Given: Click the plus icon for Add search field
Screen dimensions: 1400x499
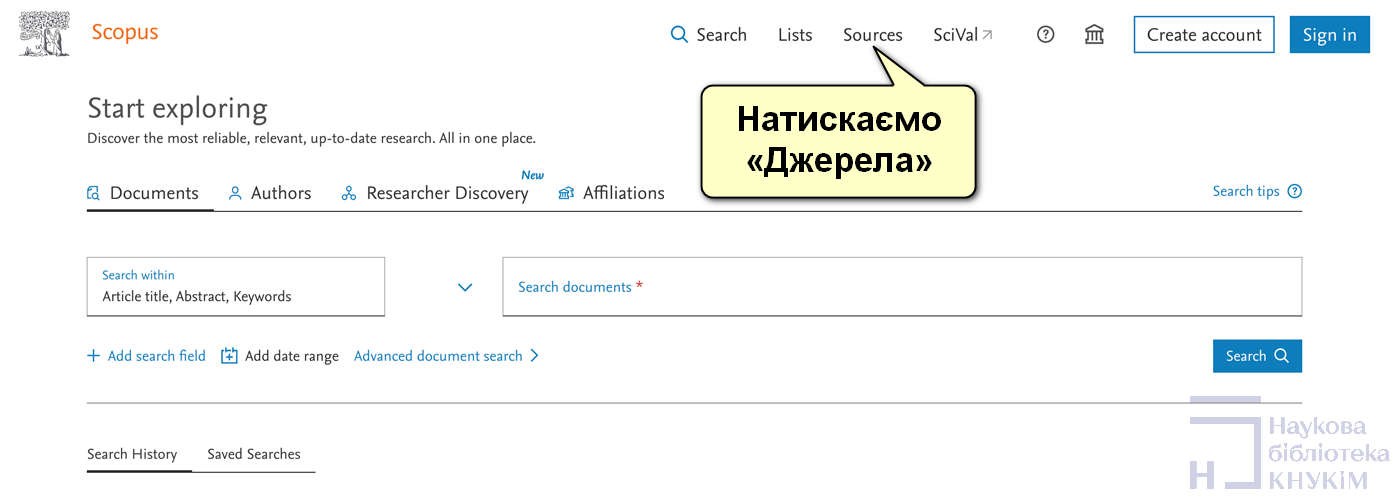Looking at the screenshot, I should [94, 356].
